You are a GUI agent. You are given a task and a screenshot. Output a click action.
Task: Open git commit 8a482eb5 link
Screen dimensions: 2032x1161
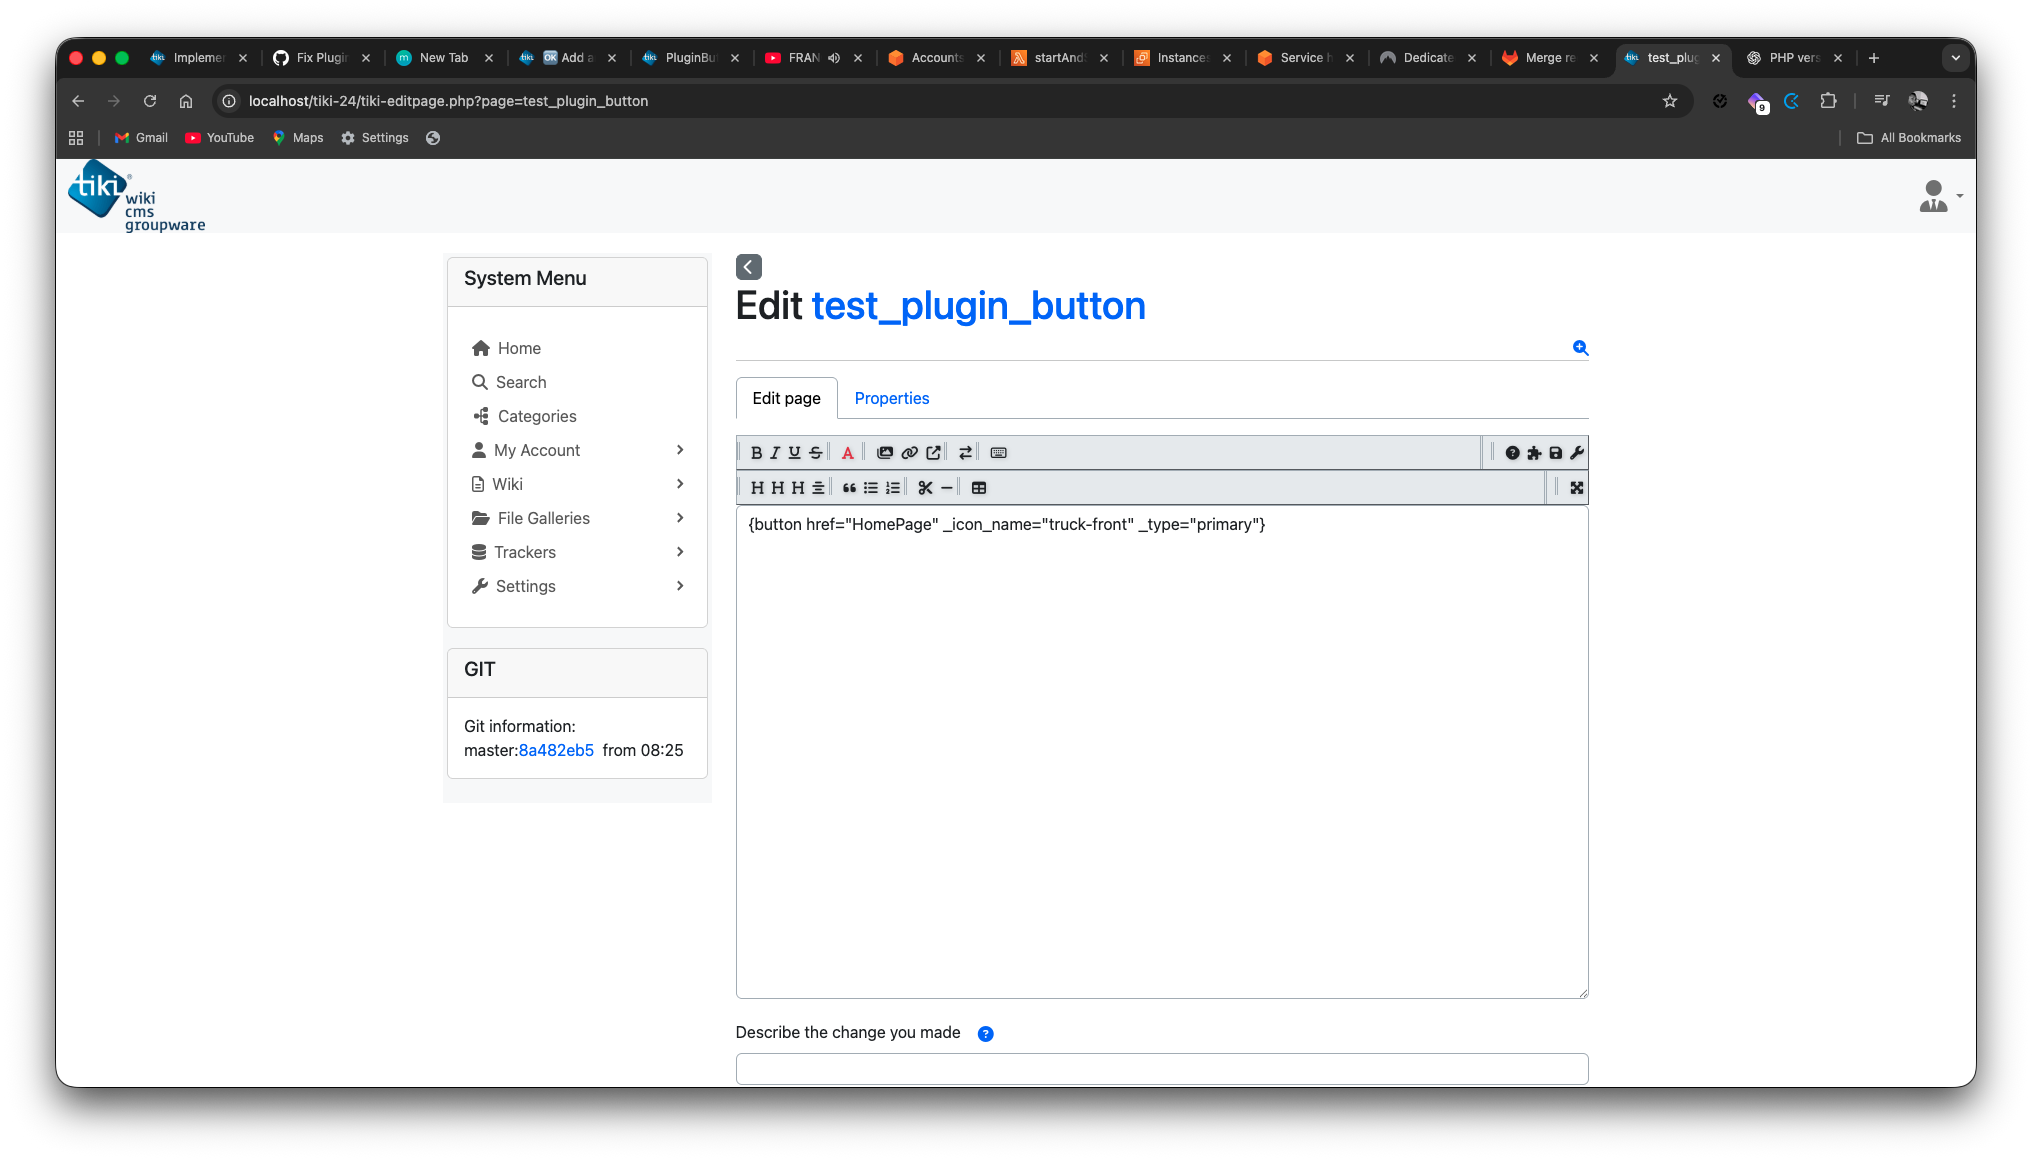point(556,750)
